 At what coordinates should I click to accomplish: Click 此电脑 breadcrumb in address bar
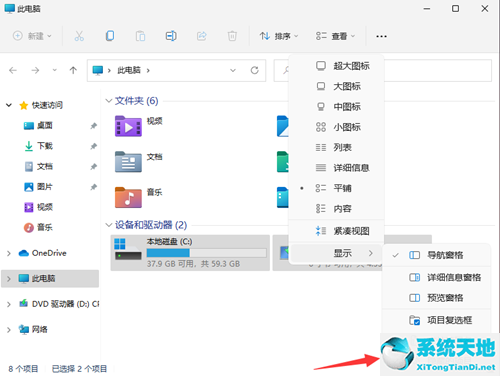click(x=129, y=70)
